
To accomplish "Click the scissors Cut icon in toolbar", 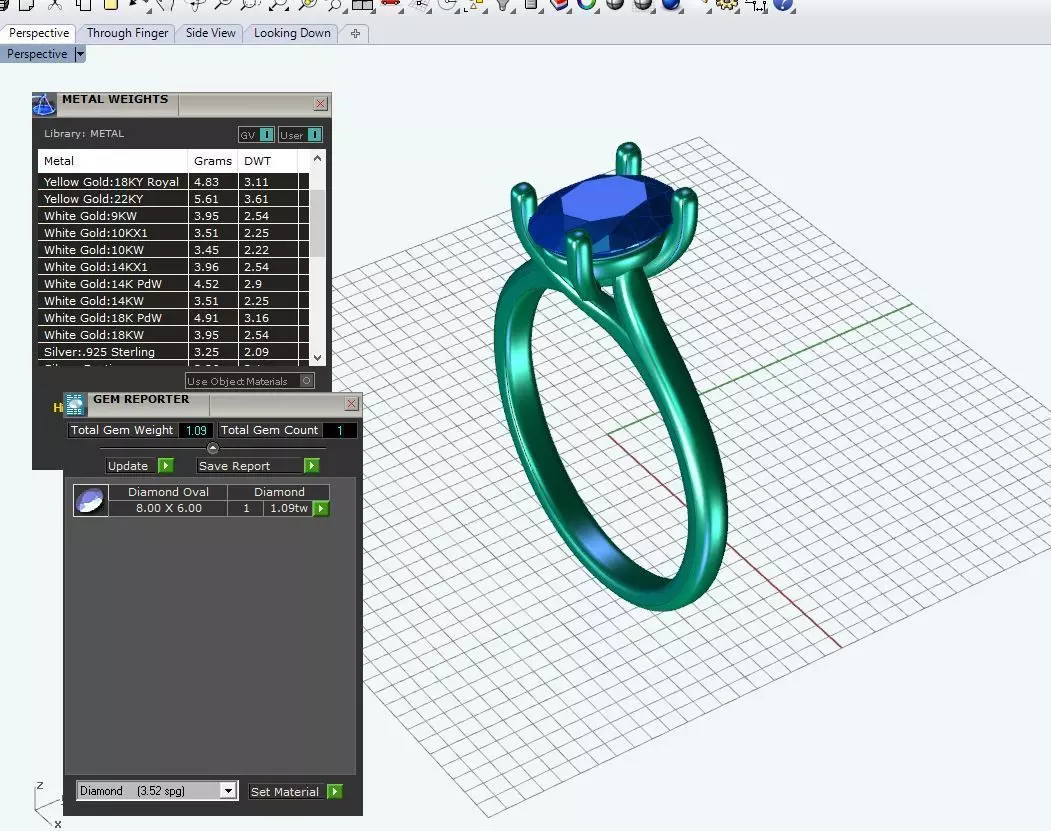I will point(55,5).
